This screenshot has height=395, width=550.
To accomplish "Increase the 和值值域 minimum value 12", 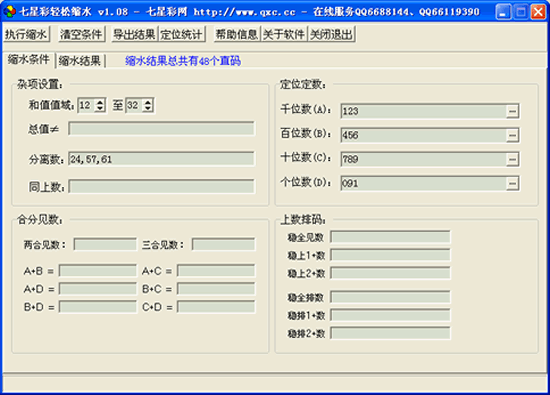I will (100, 102).
